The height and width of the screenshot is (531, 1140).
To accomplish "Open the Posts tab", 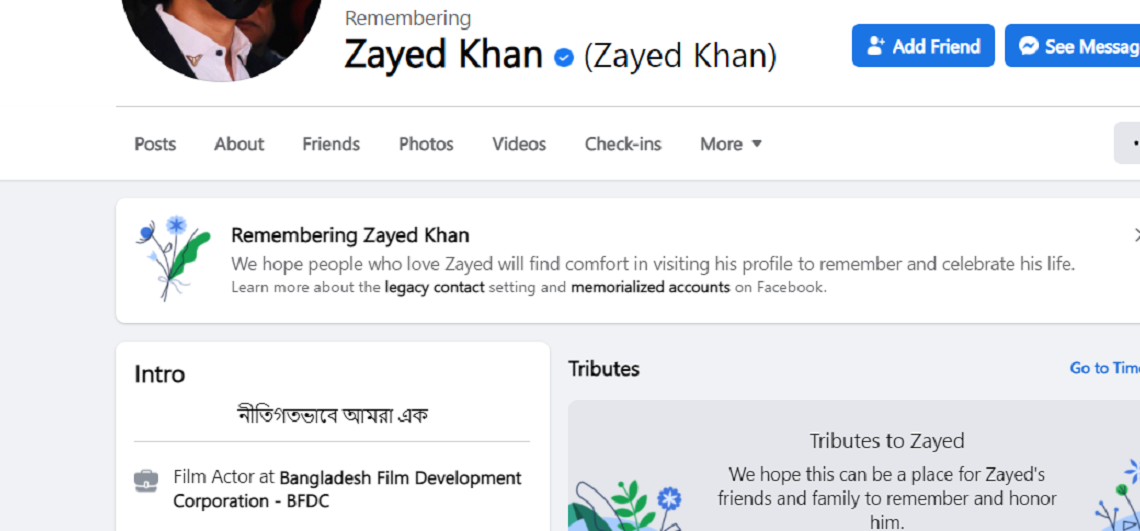I will (x=155, y=144).
